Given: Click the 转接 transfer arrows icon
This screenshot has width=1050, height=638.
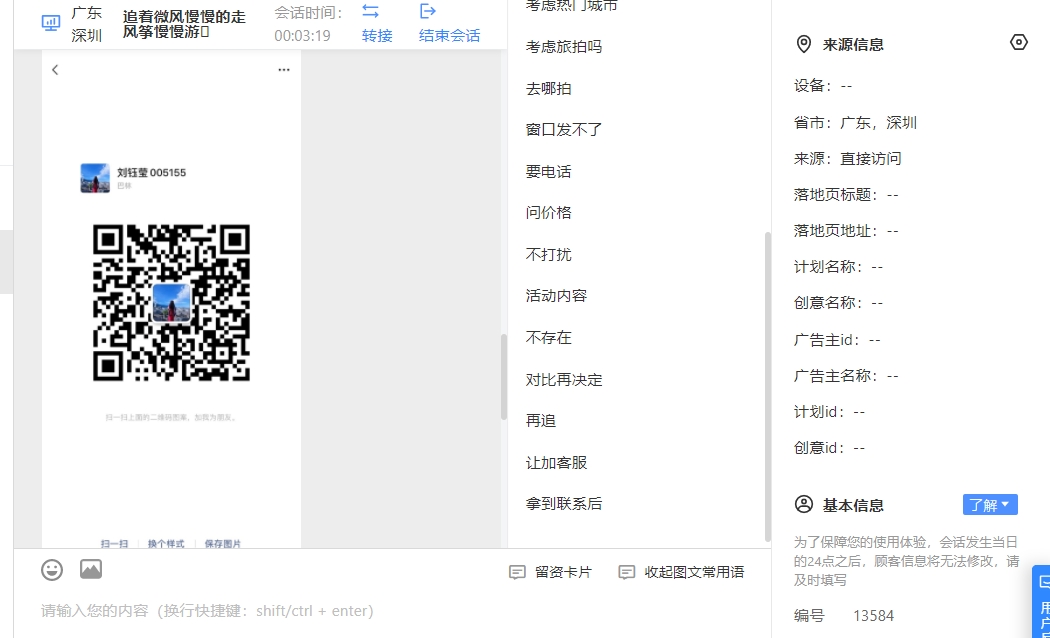Looking at the screenshot, I should point(370,11).
